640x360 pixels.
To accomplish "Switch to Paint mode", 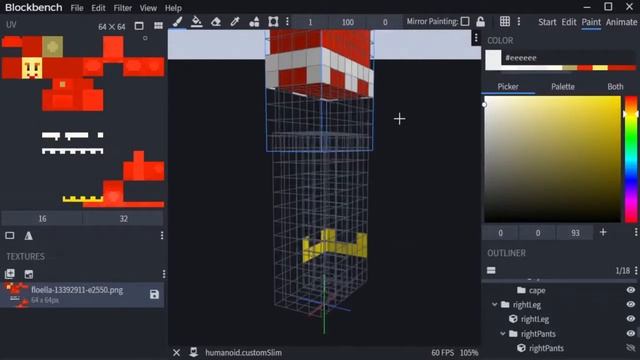I will [591, 22].
